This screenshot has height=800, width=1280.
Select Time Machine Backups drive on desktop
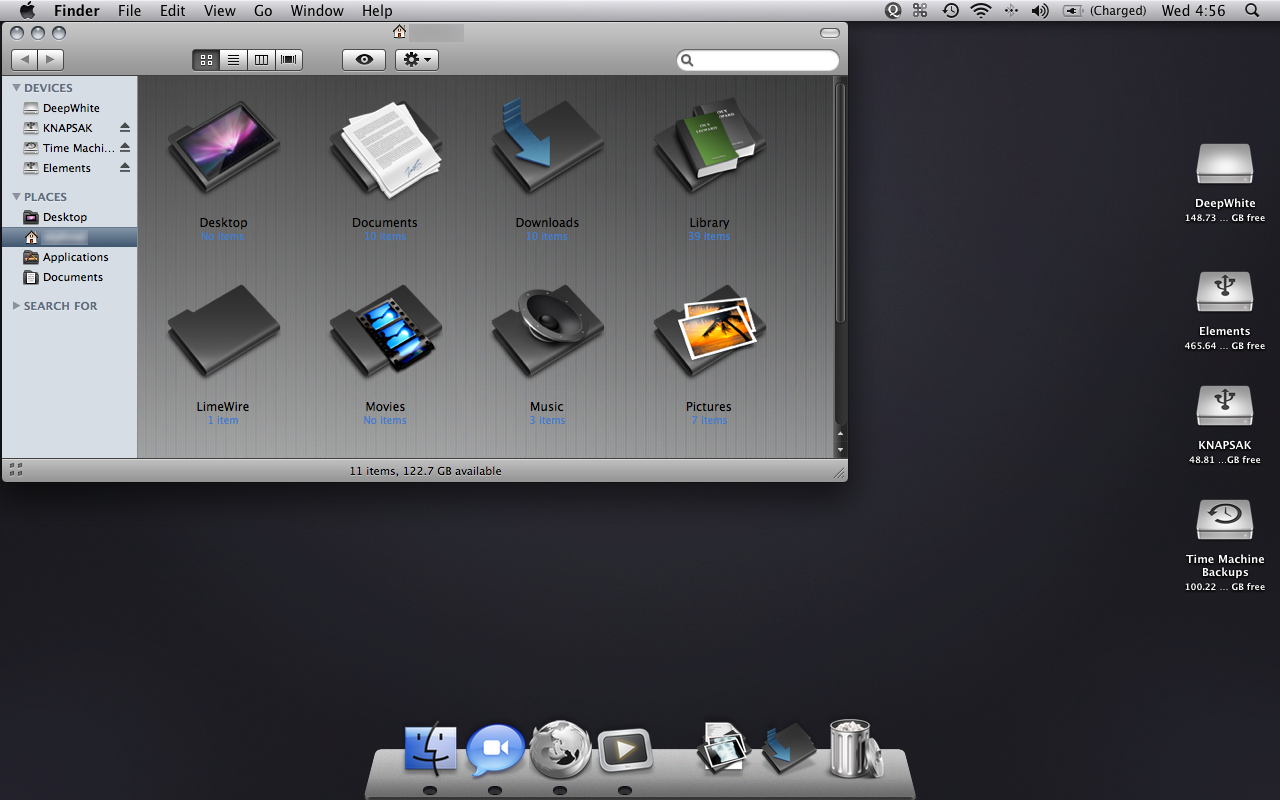pyautogui.click(x=1224, y=520)
